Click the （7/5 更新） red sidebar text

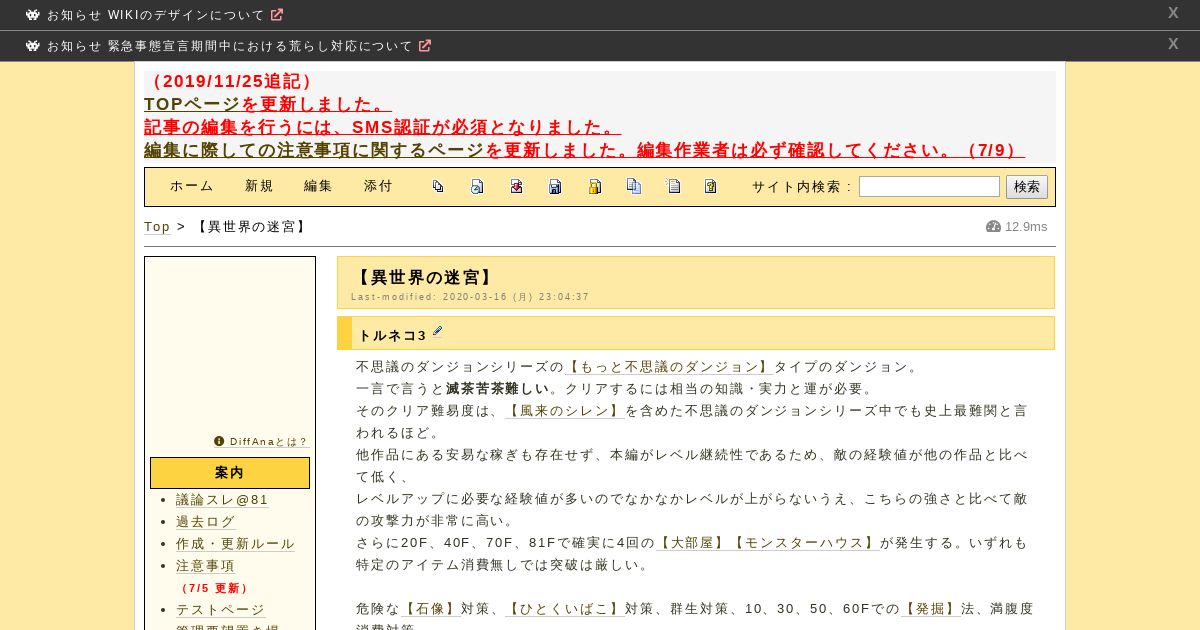click(214, 588)
